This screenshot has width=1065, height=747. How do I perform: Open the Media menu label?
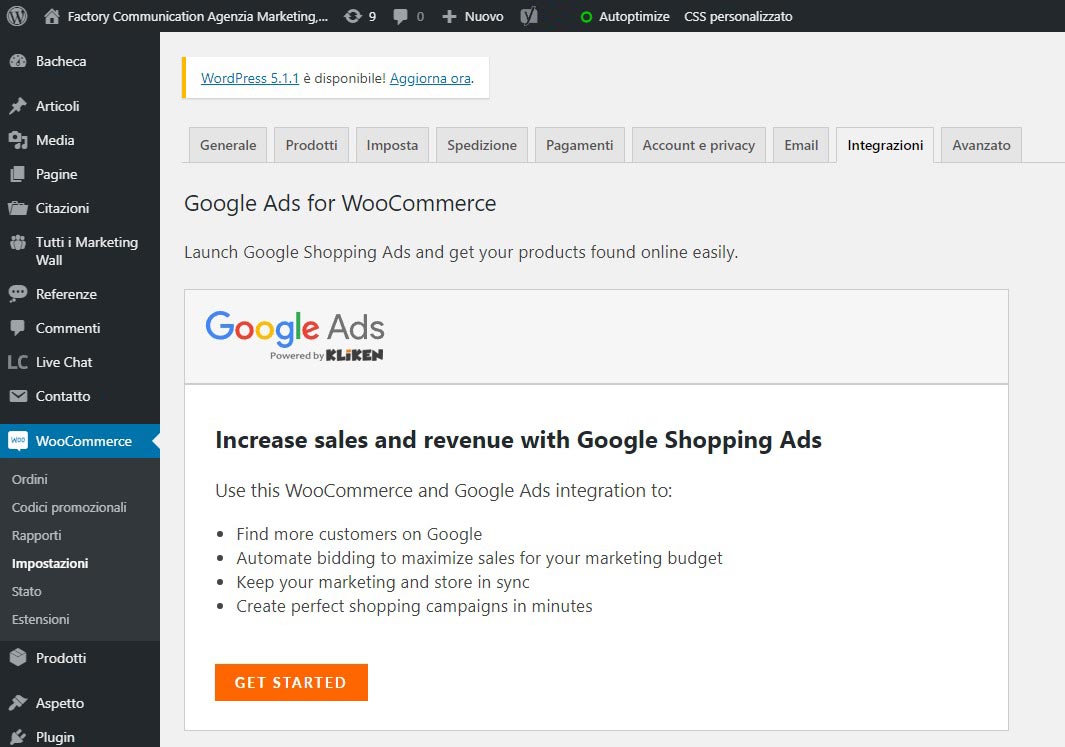coord(54,140)
